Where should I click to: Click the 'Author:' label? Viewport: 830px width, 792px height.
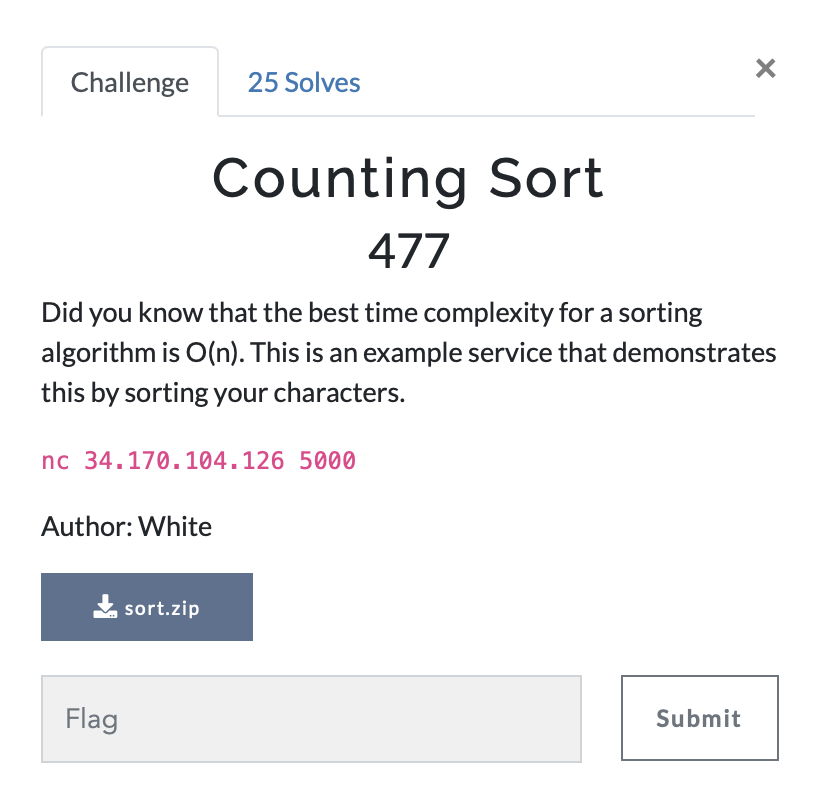pos(87,526)
